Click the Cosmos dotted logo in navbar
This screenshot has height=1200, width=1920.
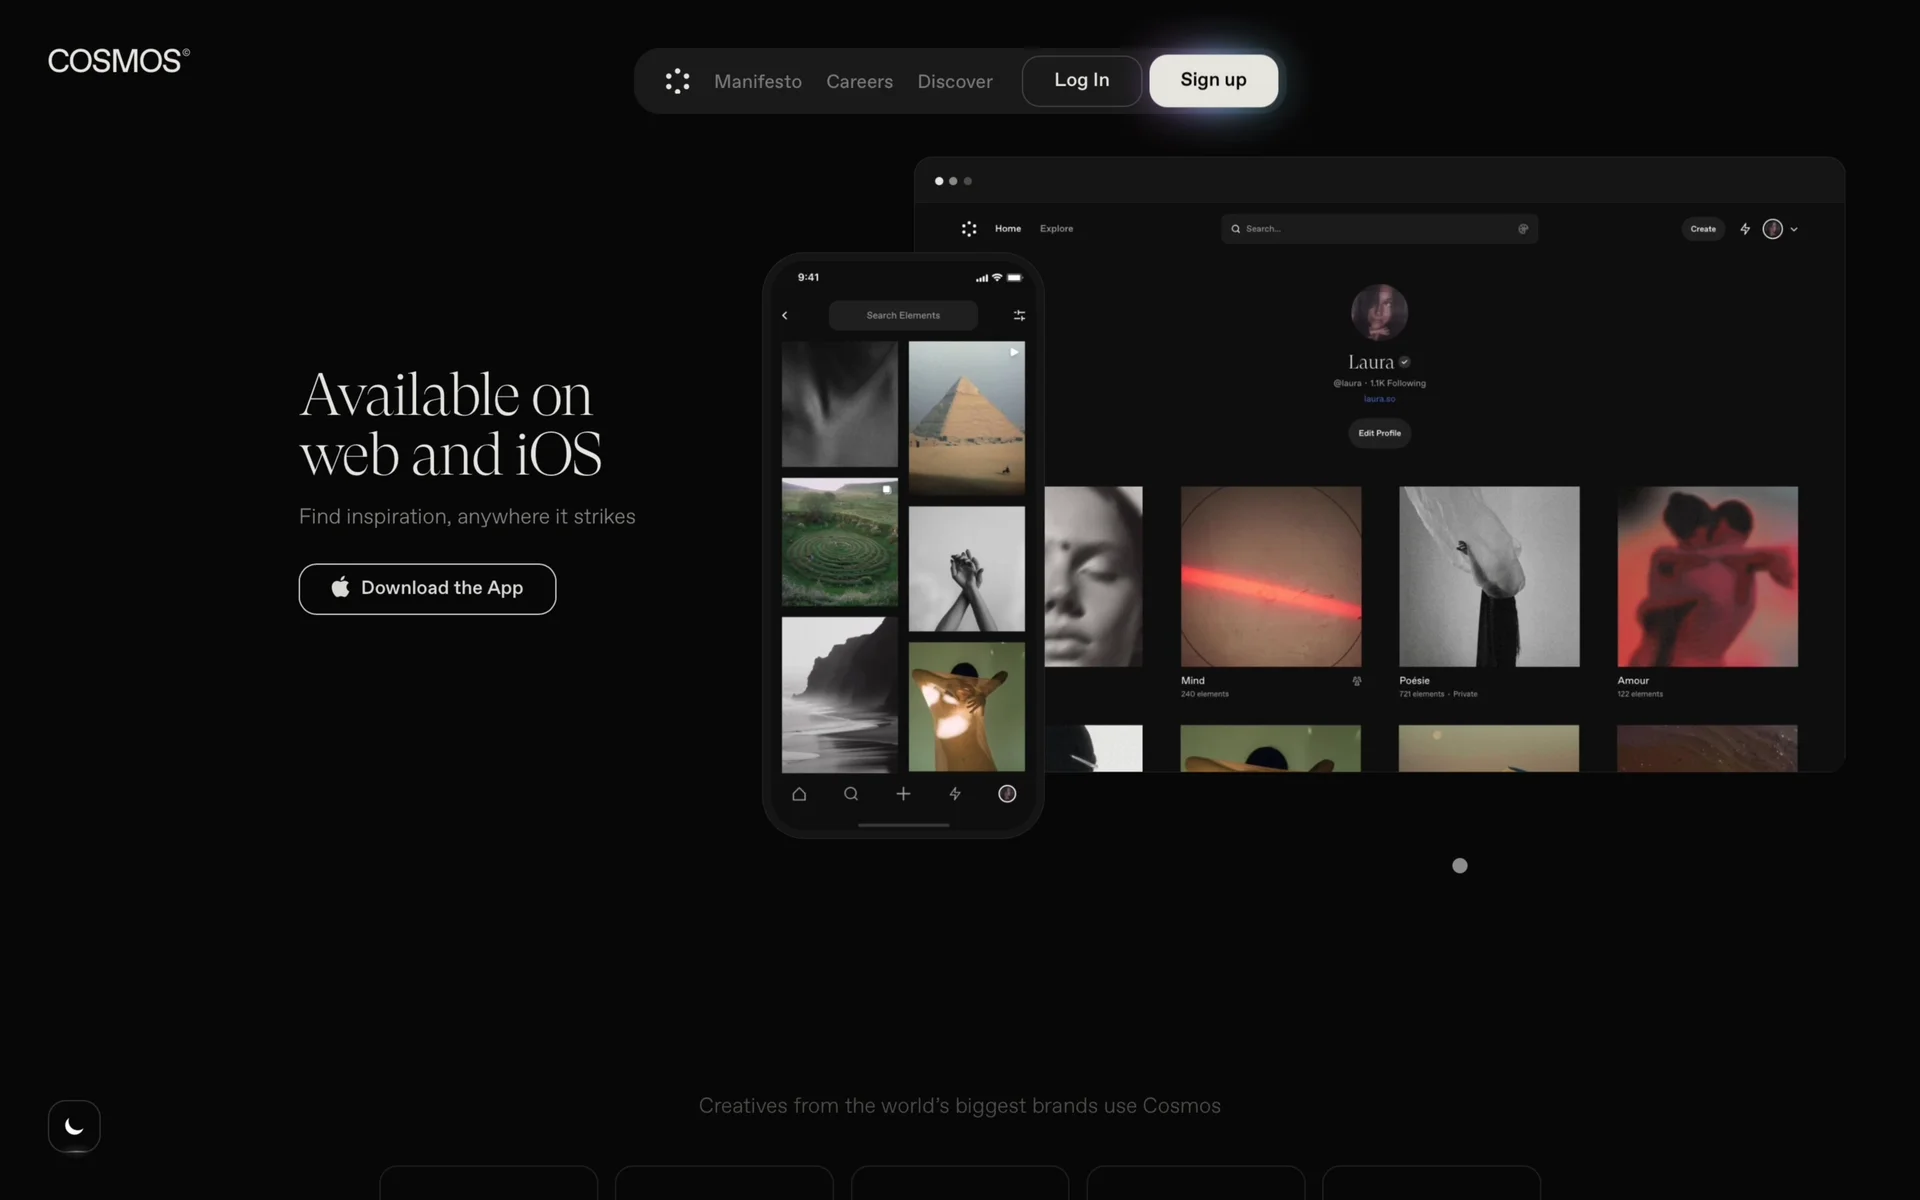pos(677,81)
